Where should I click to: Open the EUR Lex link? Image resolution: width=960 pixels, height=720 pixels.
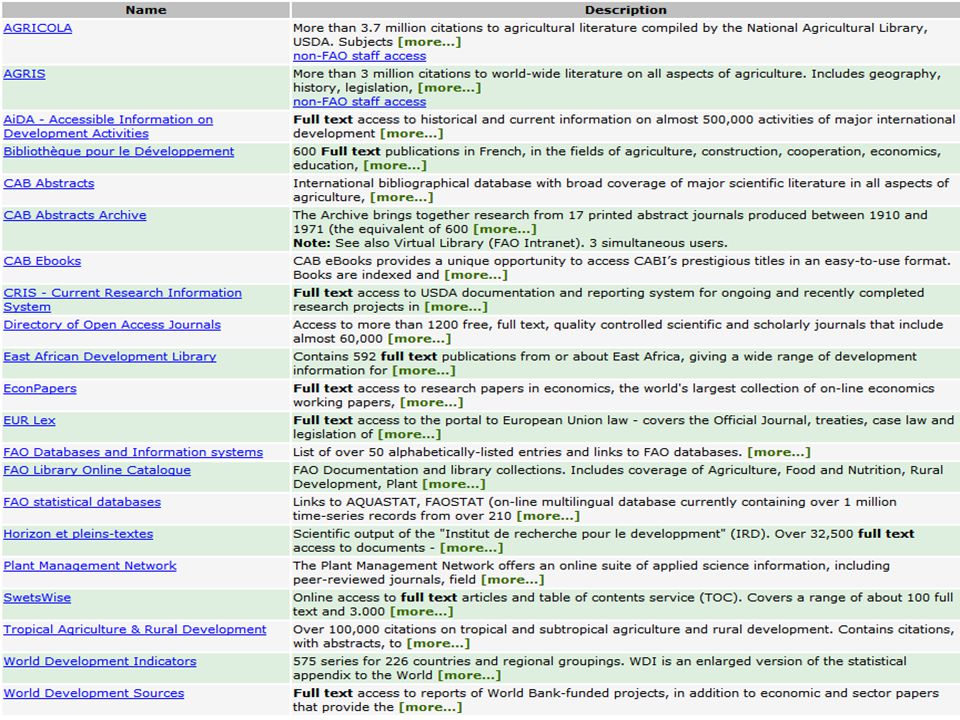29,420
